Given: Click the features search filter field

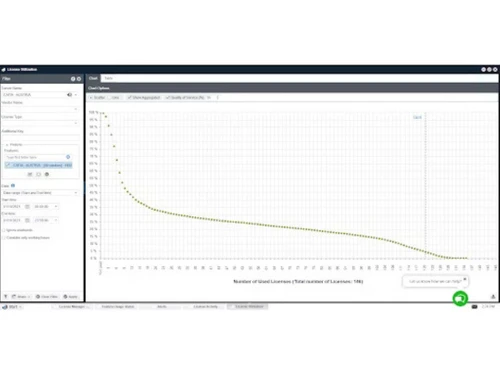Looking at the screenshot, I should pos(34,157).
